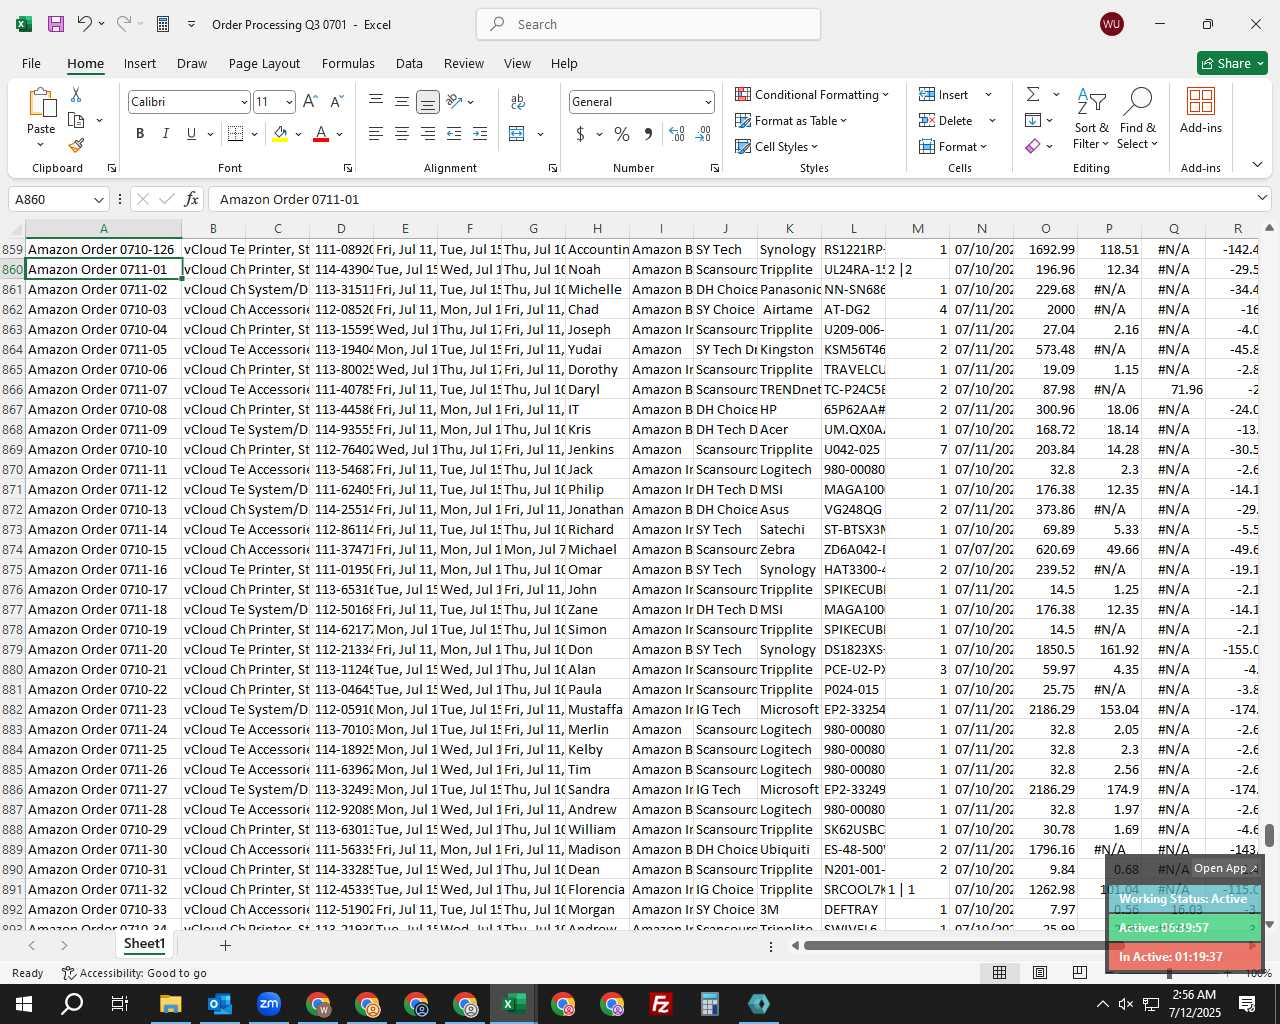Add a new sheet with plus button
This screenshot has width=1280, height=1024.
(x=225, y=945)
